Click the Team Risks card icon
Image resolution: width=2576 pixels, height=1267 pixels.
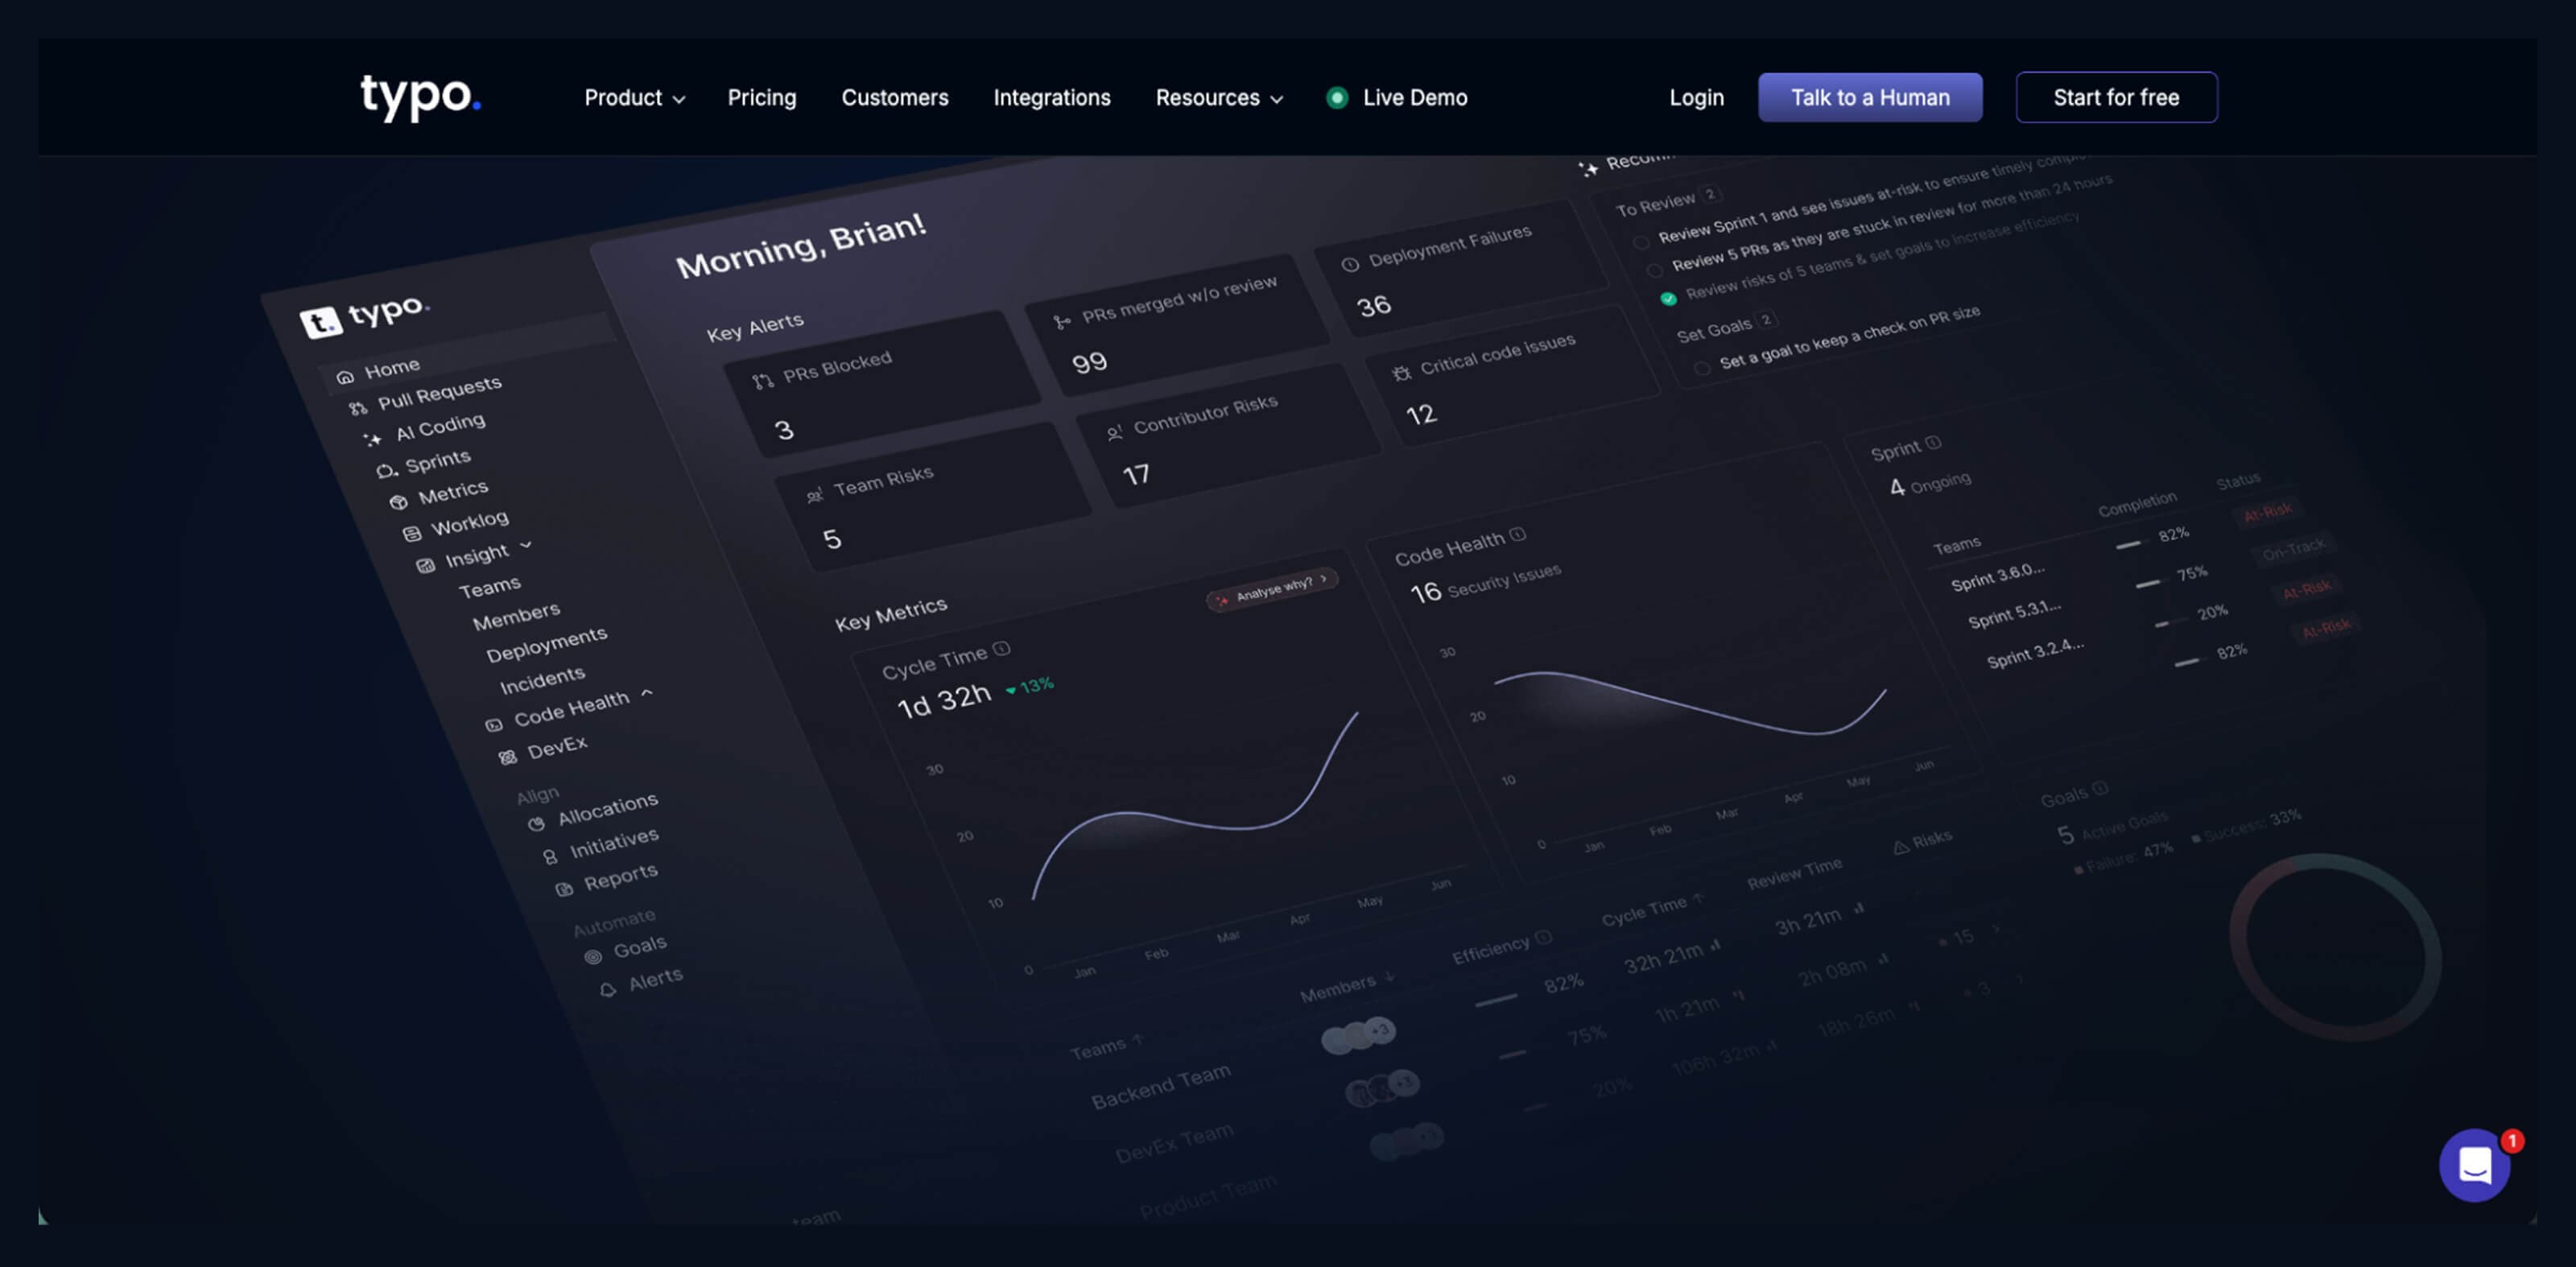tap(815, 495)
